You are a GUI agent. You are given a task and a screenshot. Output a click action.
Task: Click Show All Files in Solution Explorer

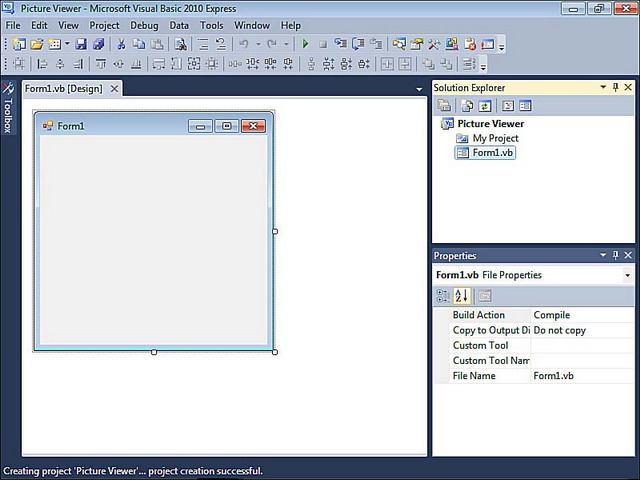click(467, 106)
